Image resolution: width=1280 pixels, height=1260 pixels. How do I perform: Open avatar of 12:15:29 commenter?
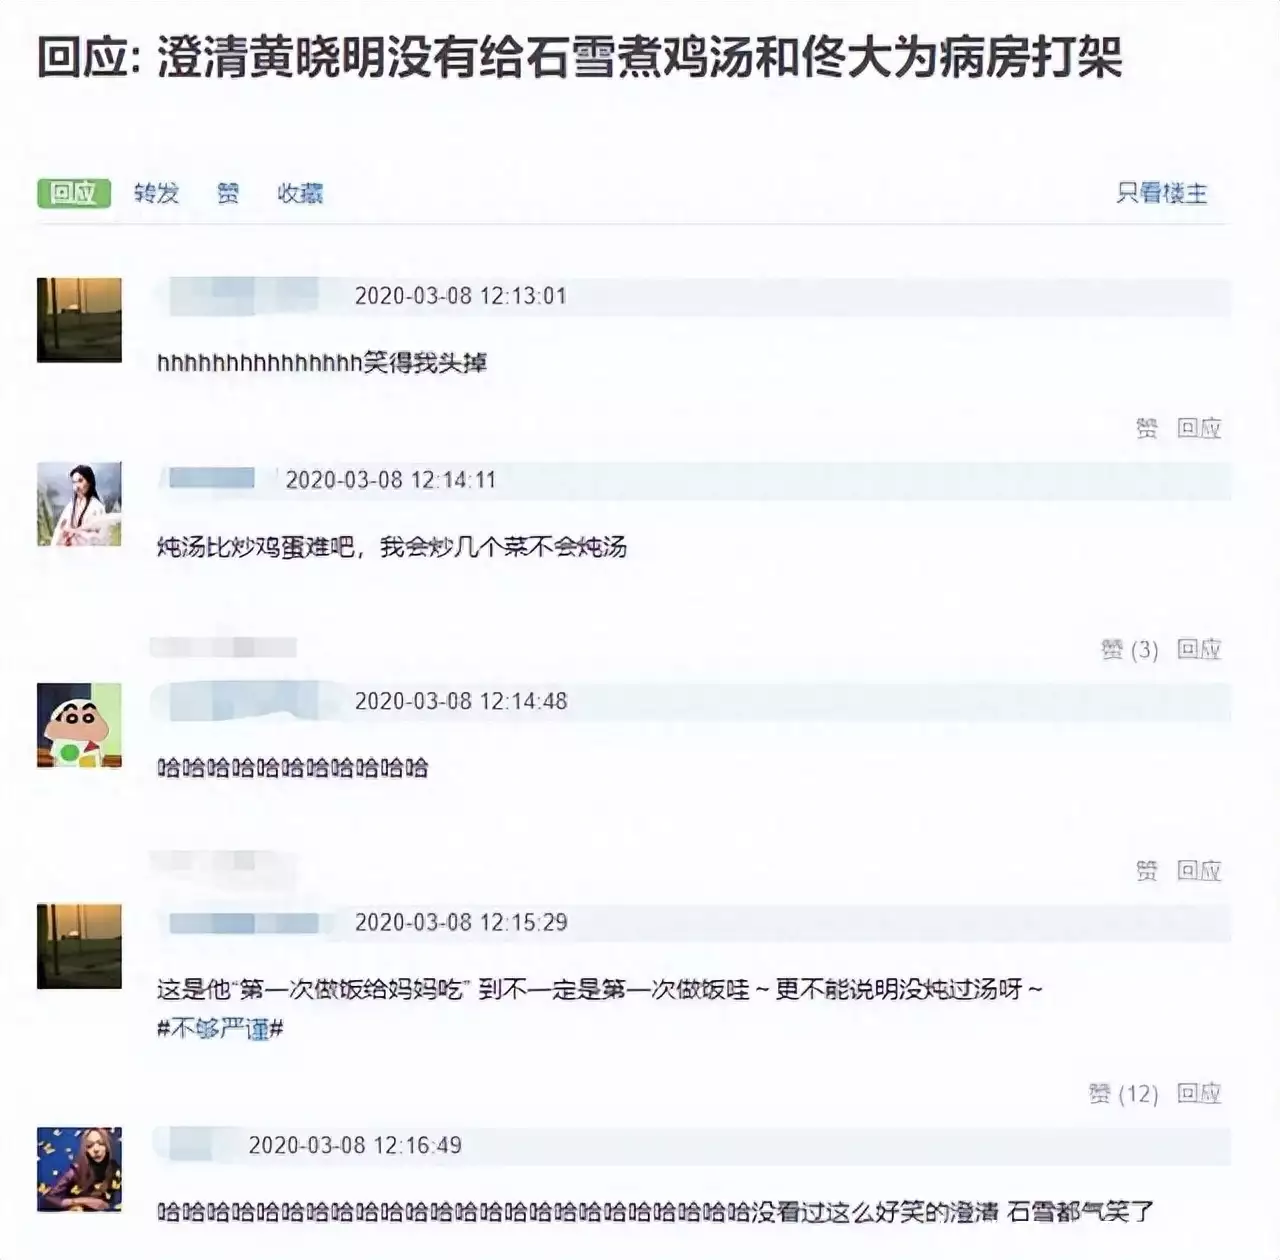coord(79,946)
